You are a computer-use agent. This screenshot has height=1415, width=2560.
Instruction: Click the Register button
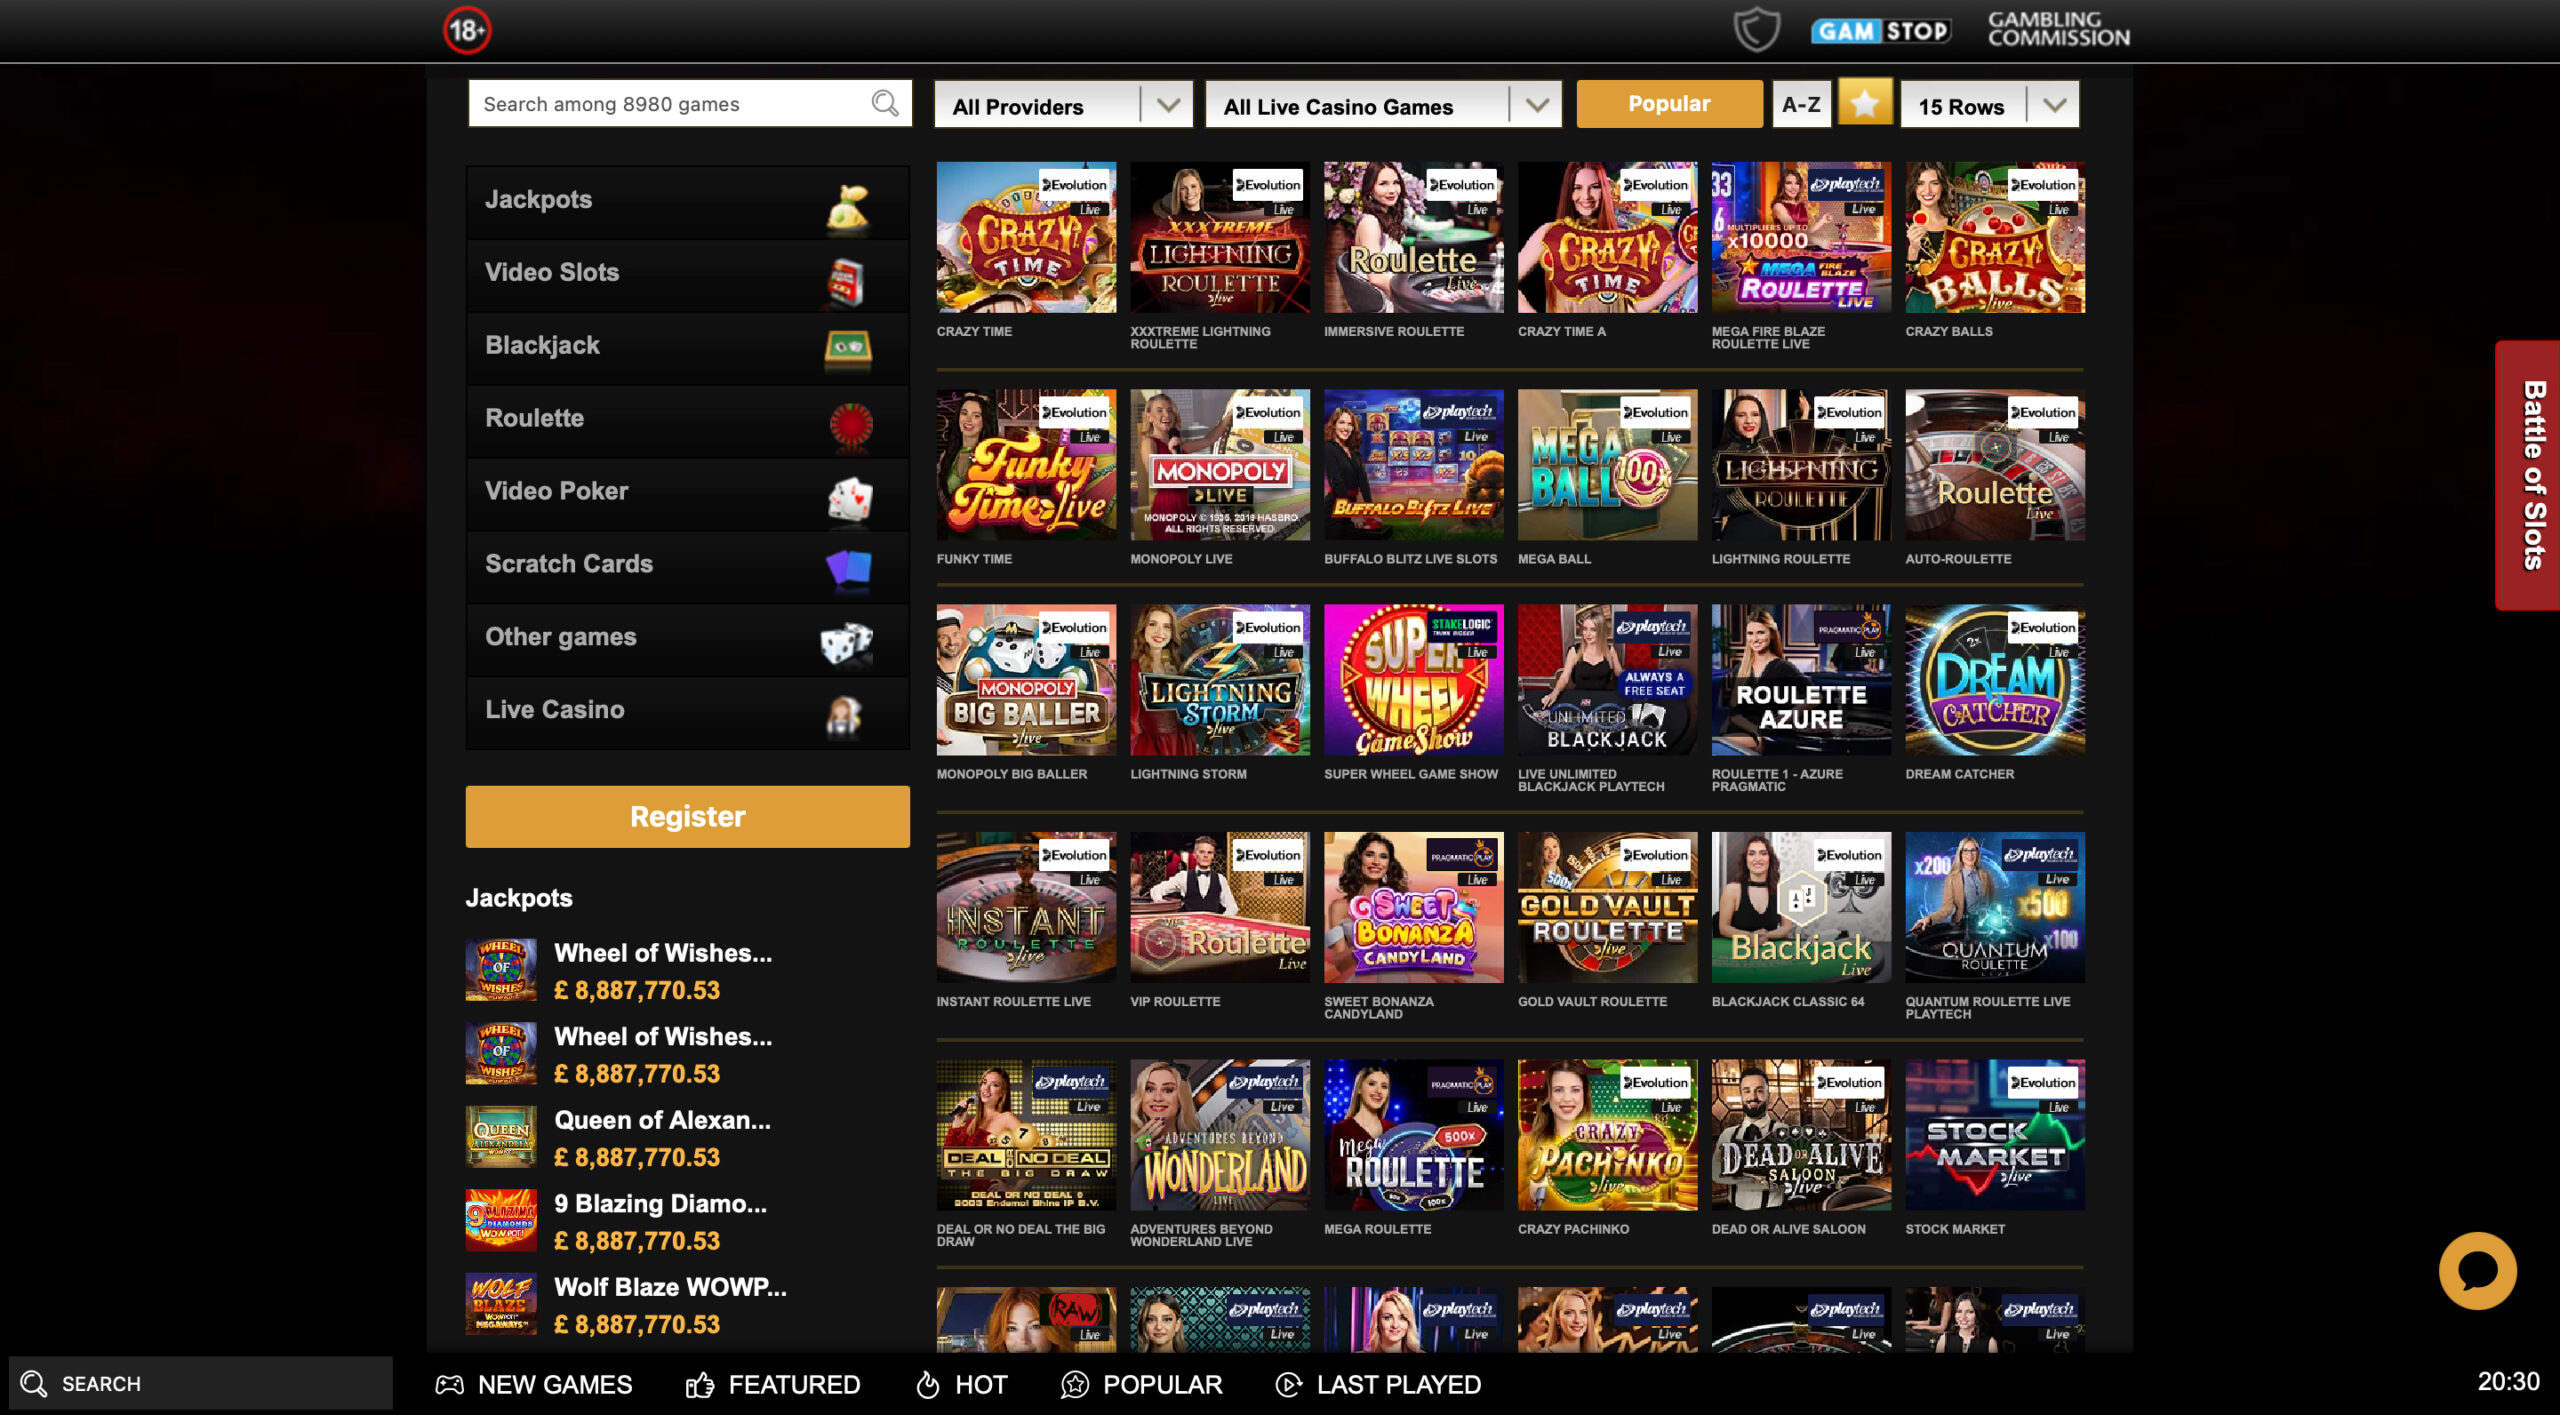pos(688,817)
